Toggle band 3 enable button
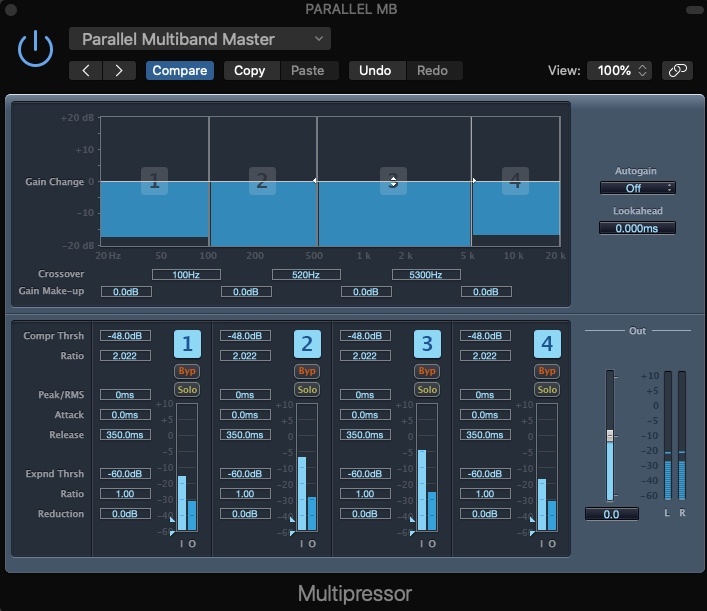This screenshot has width=707, height=611. tap(427, 344)
